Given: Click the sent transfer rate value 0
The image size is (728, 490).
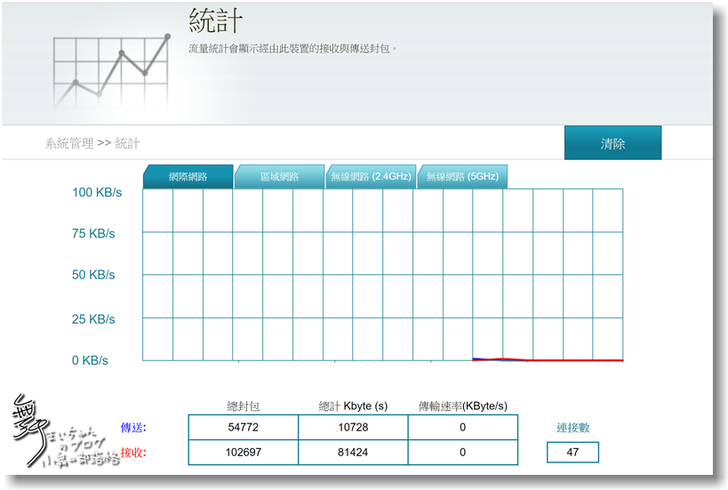Looking at the screenshot, I should tap(462, 427).
